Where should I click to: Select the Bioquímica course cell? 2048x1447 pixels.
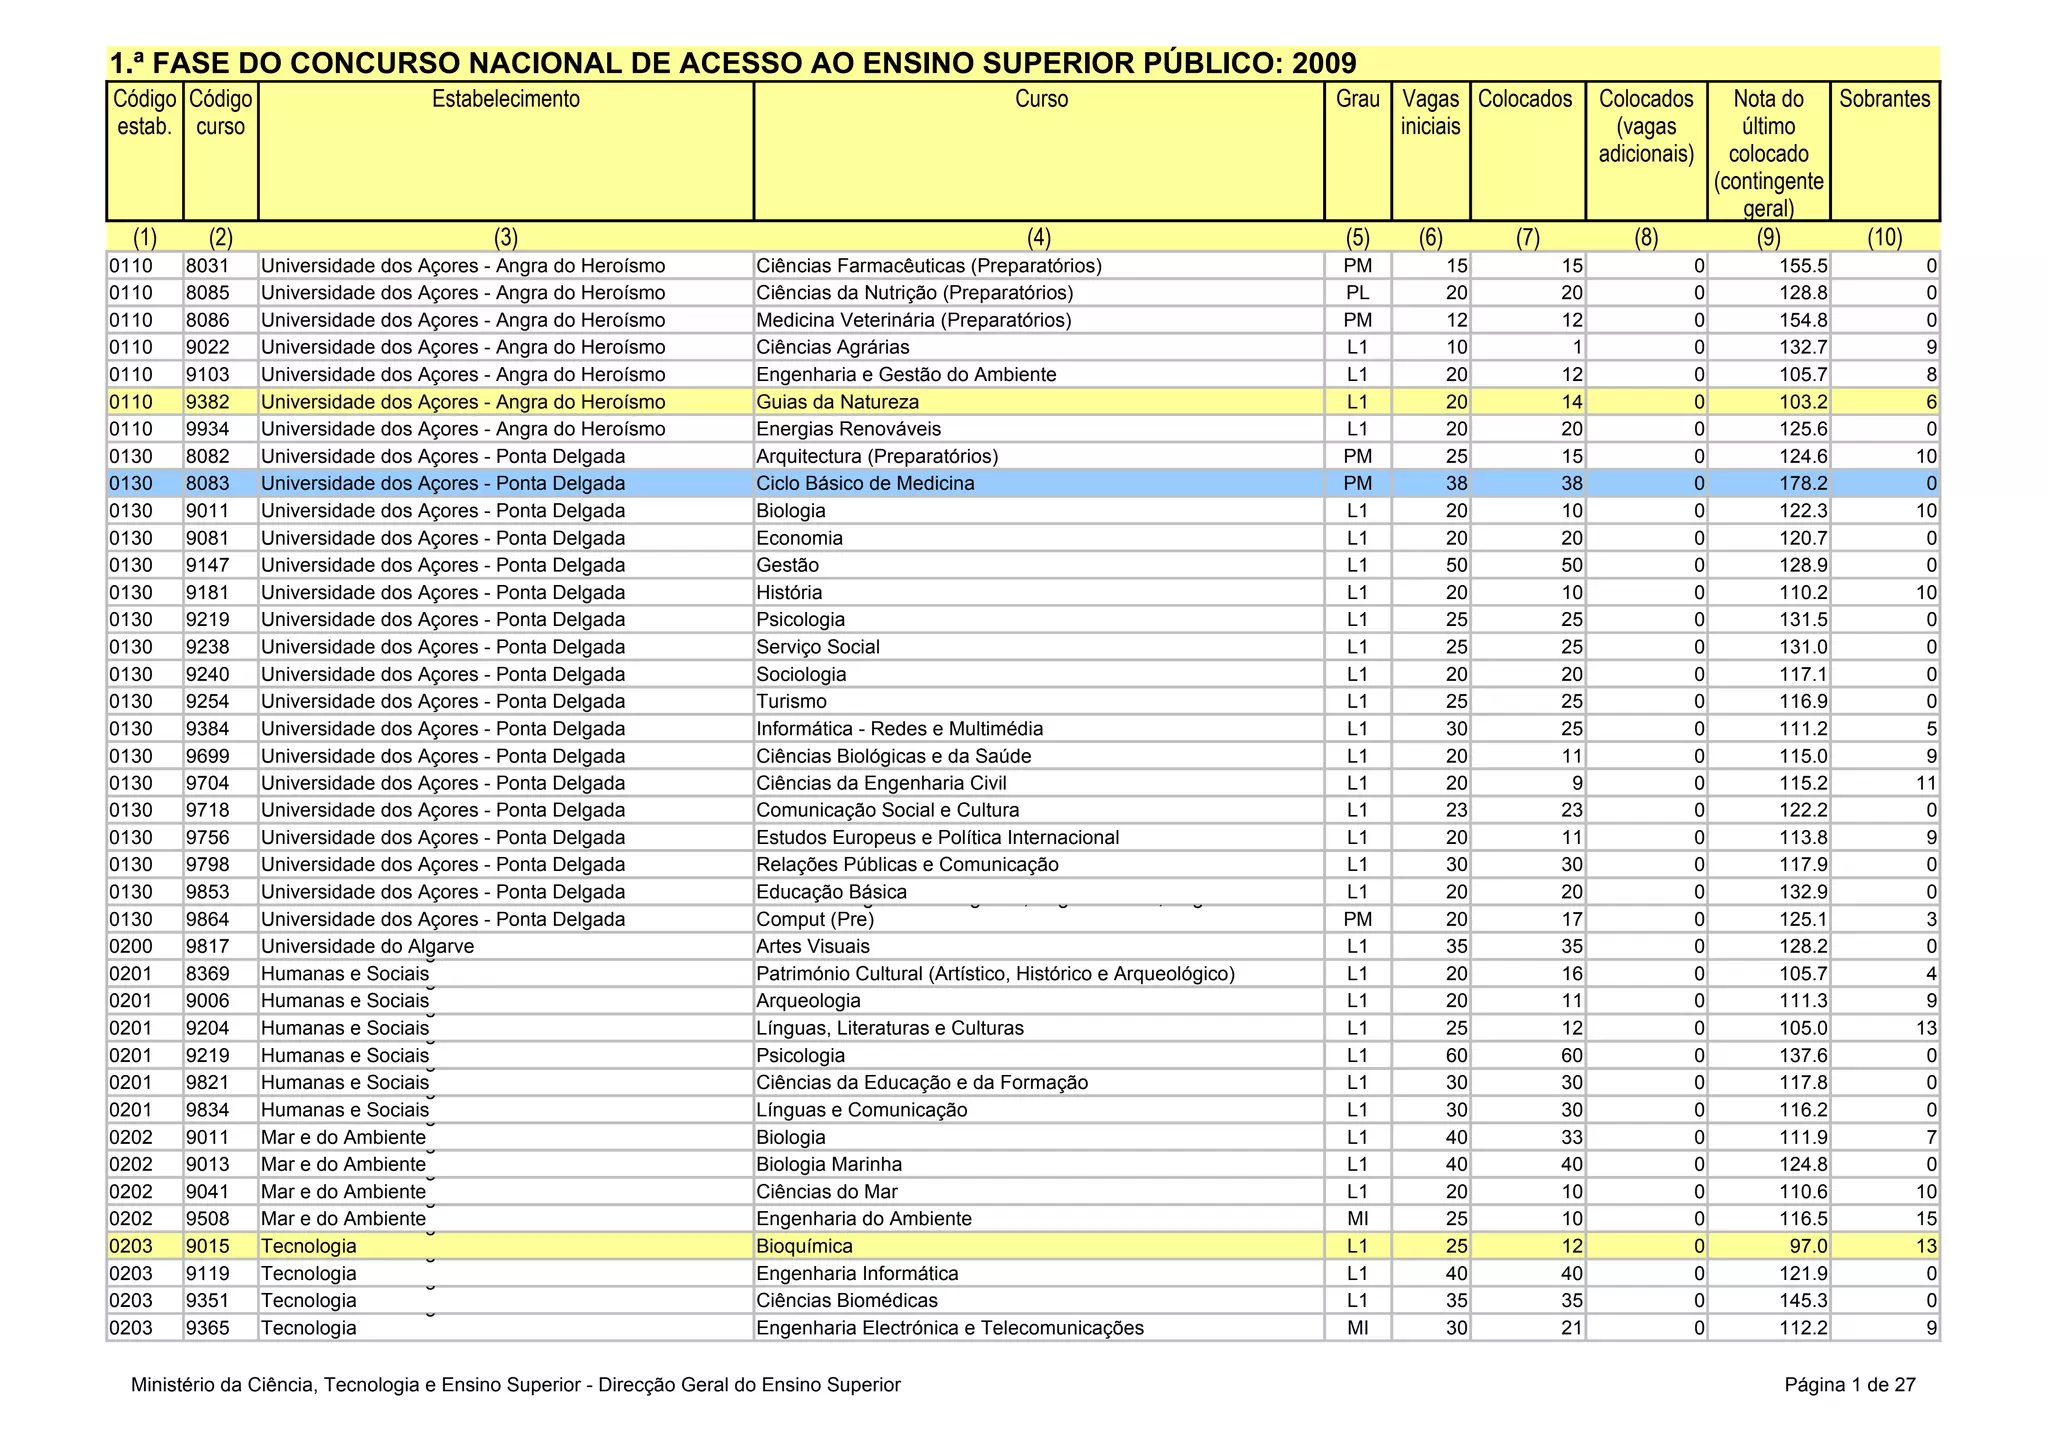click(x=805, y=1247)
